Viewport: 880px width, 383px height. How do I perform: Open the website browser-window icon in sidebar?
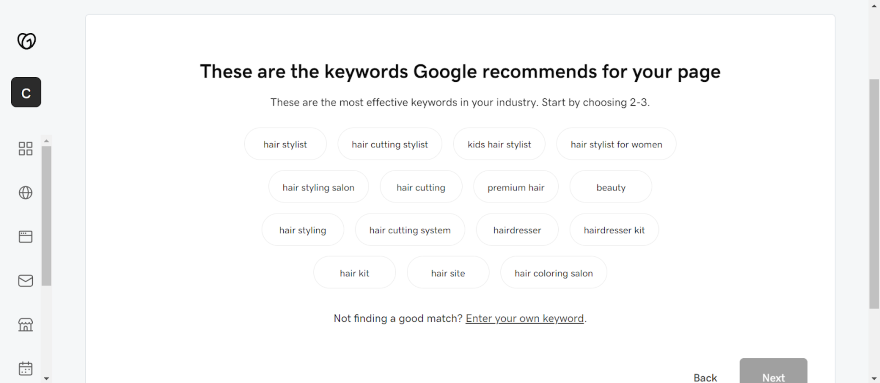pos(26,237)
